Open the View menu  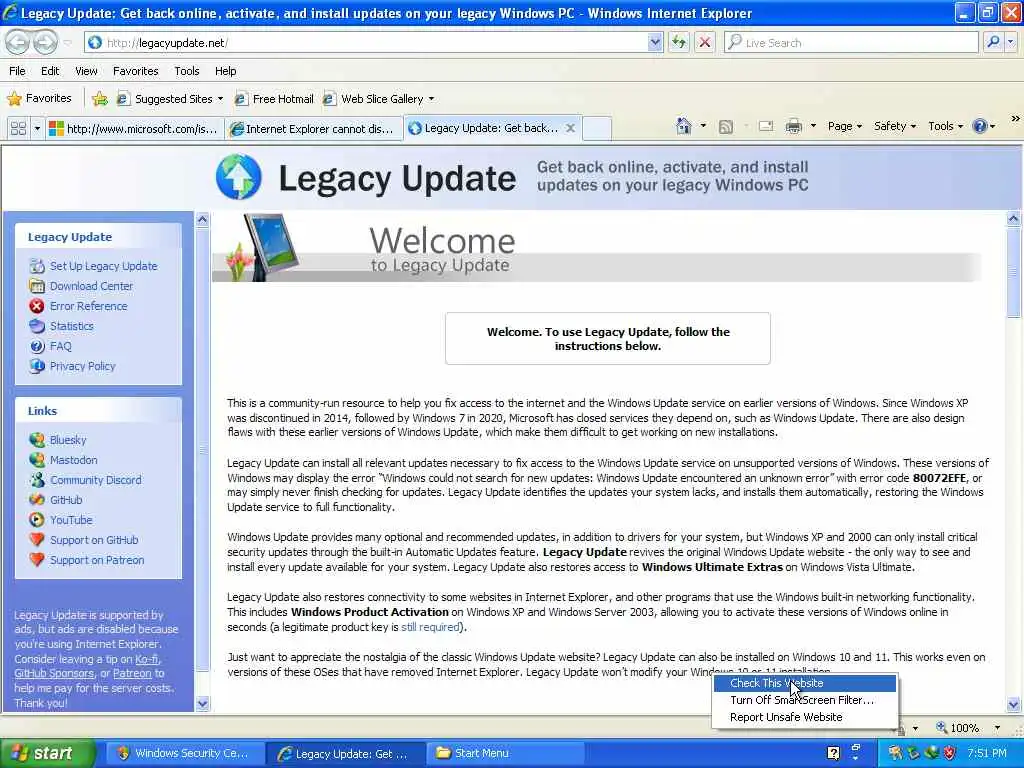pyautogui.click(x=86, y=71)
